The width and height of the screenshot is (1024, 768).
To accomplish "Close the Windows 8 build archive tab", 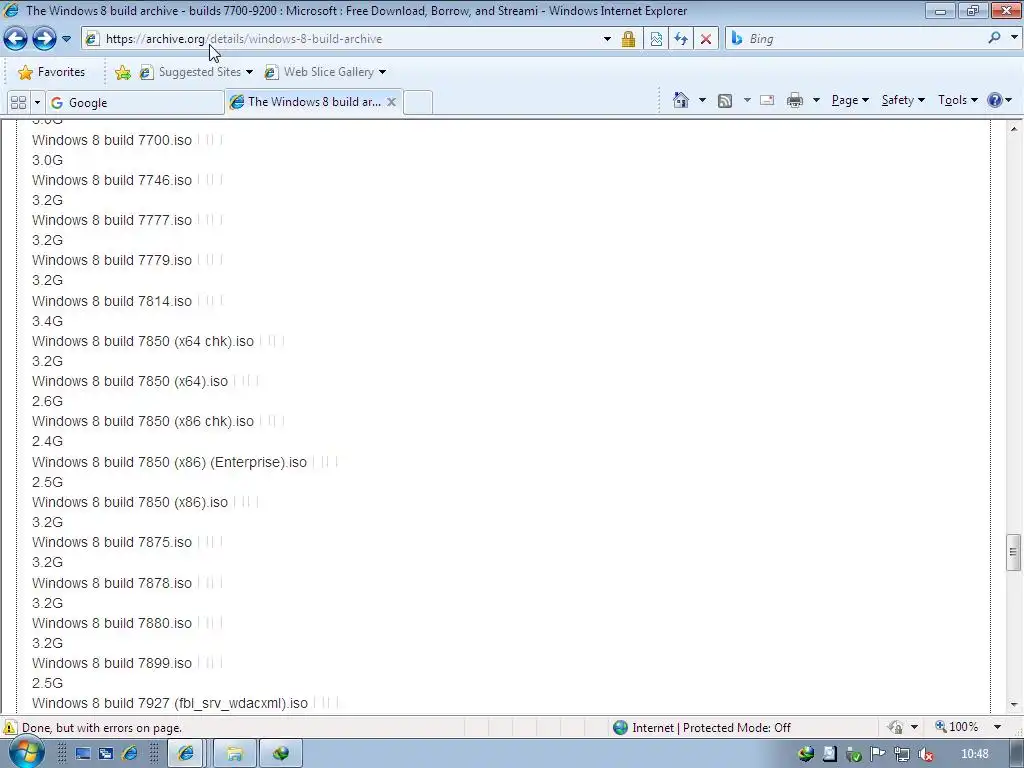I will tap(391, 102).
